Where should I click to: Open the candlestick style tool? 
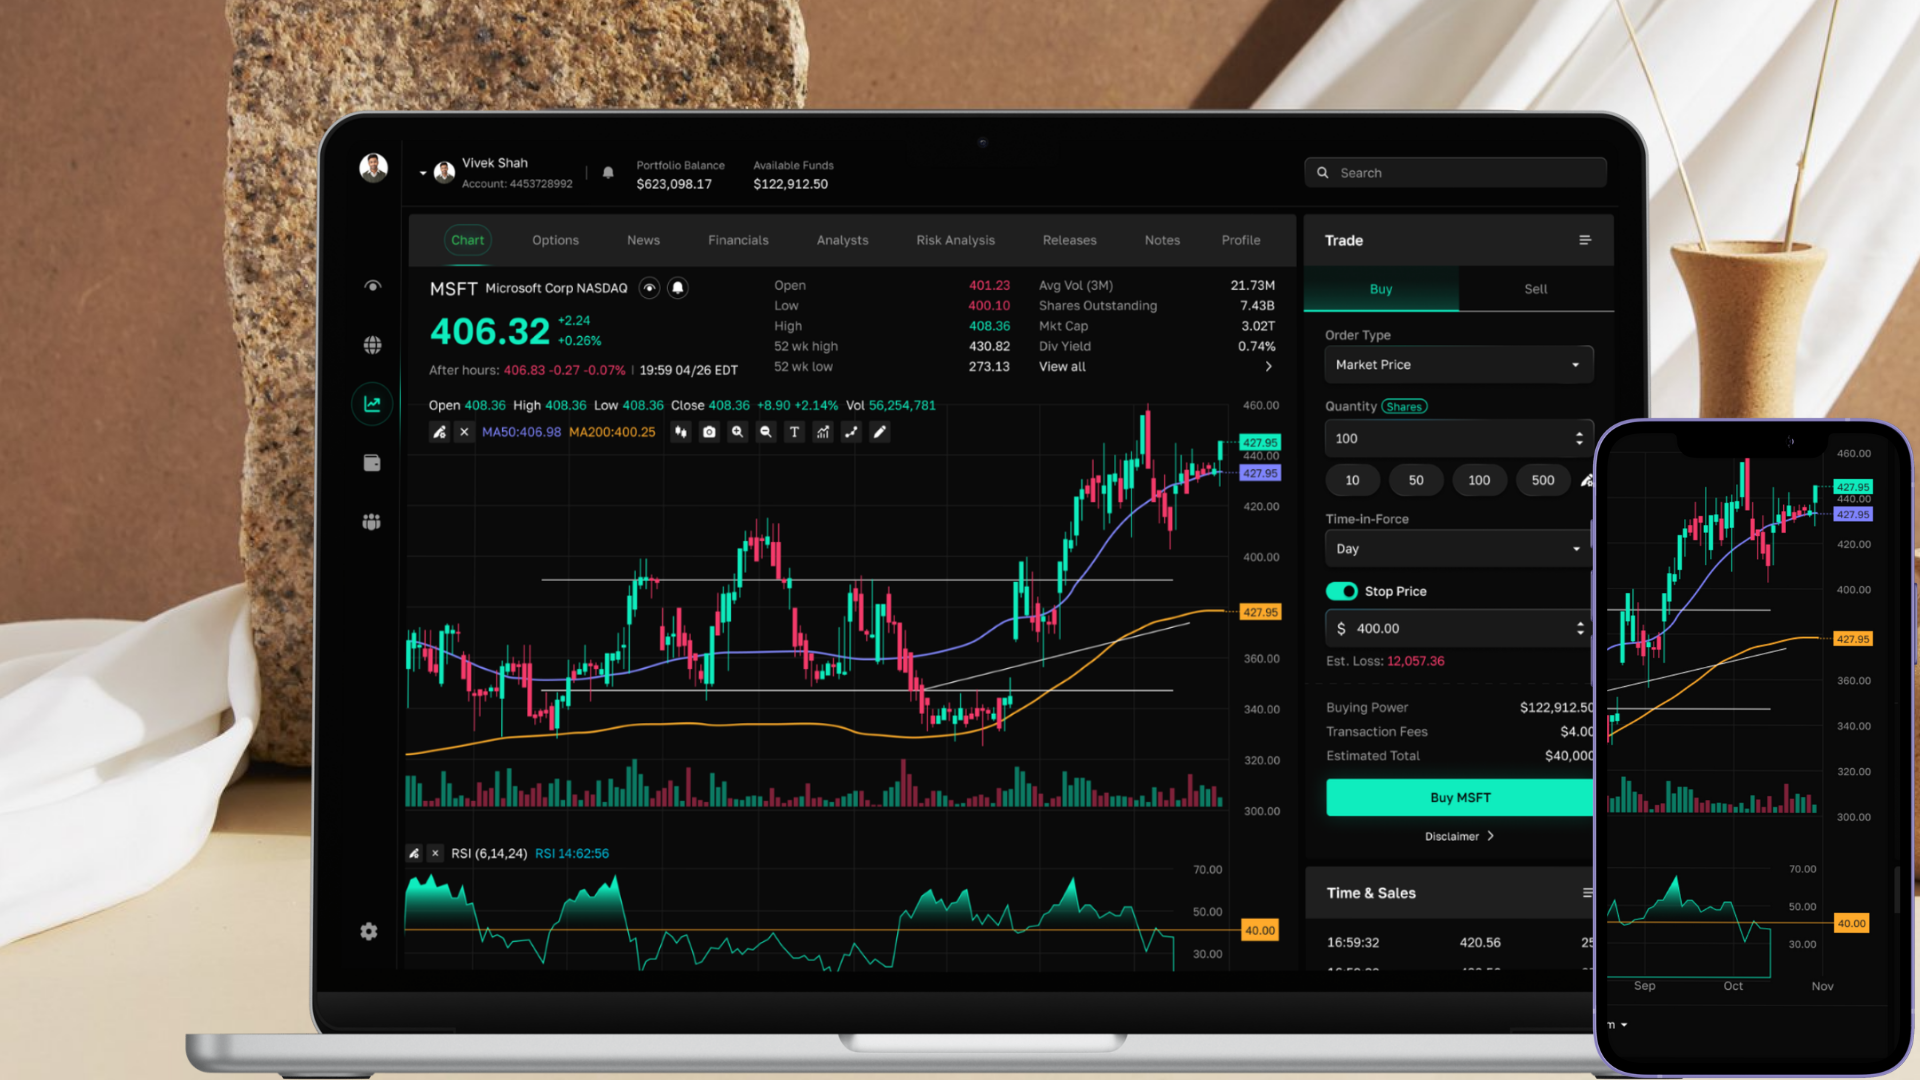click(x=681, y=432)
